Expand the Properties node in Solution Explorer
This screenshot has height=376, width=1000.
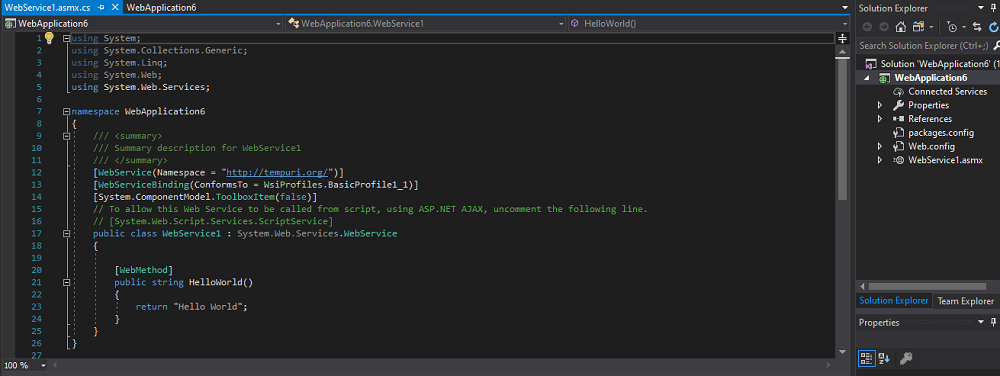click(x=879, y=105)
